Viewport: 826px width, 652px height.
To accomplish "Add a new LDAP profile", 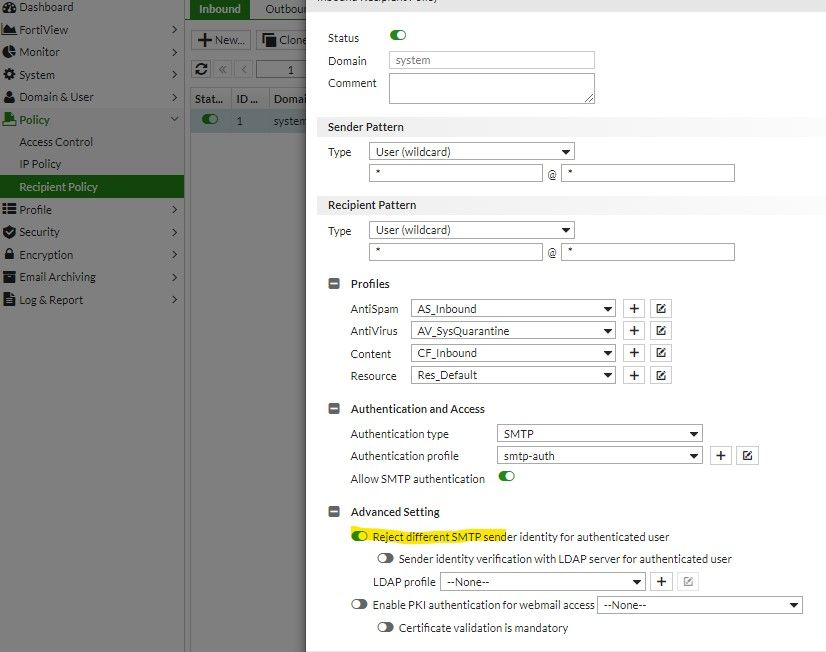I will tap(662, 581).
